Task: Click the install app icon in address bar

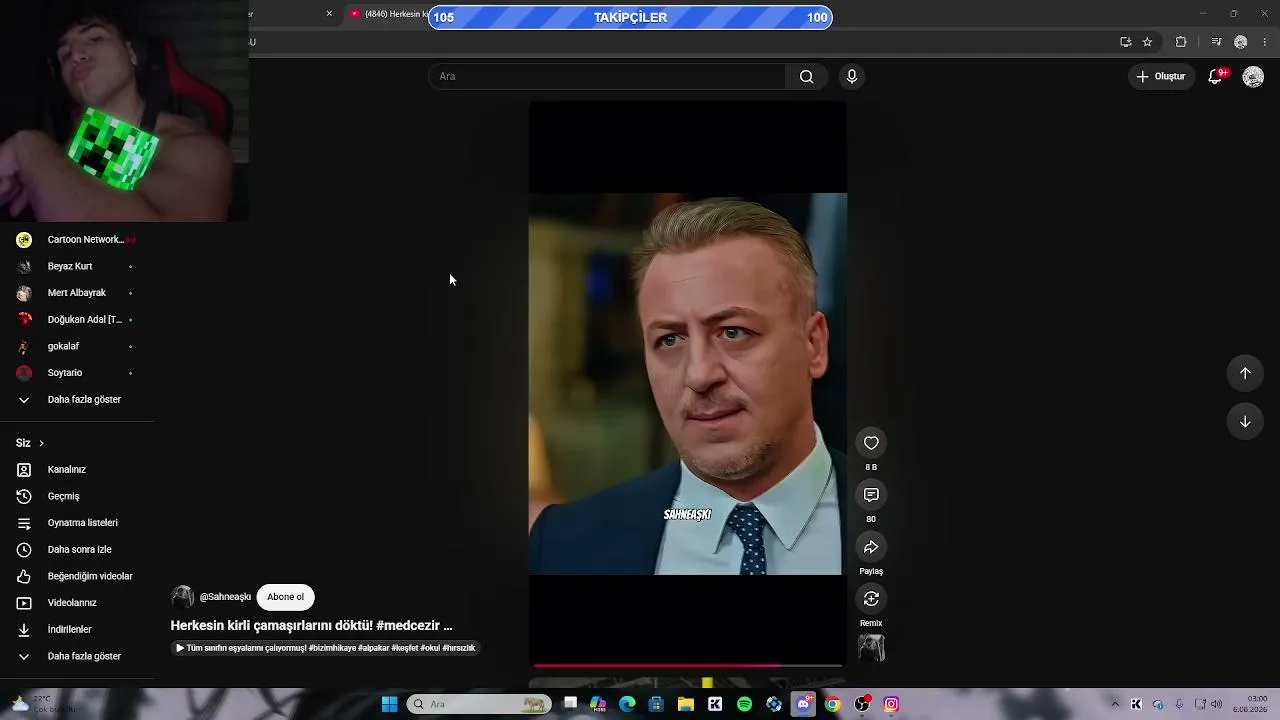Action: point(1125,42)
